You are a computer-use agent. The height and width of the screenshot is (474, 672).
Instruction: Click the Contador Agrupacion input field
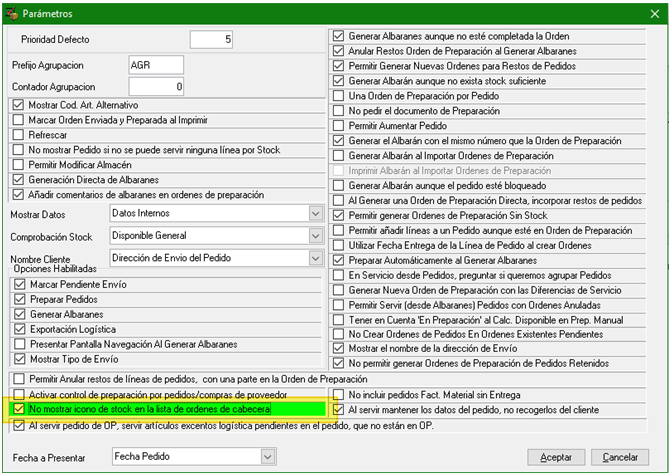point(156,87)
